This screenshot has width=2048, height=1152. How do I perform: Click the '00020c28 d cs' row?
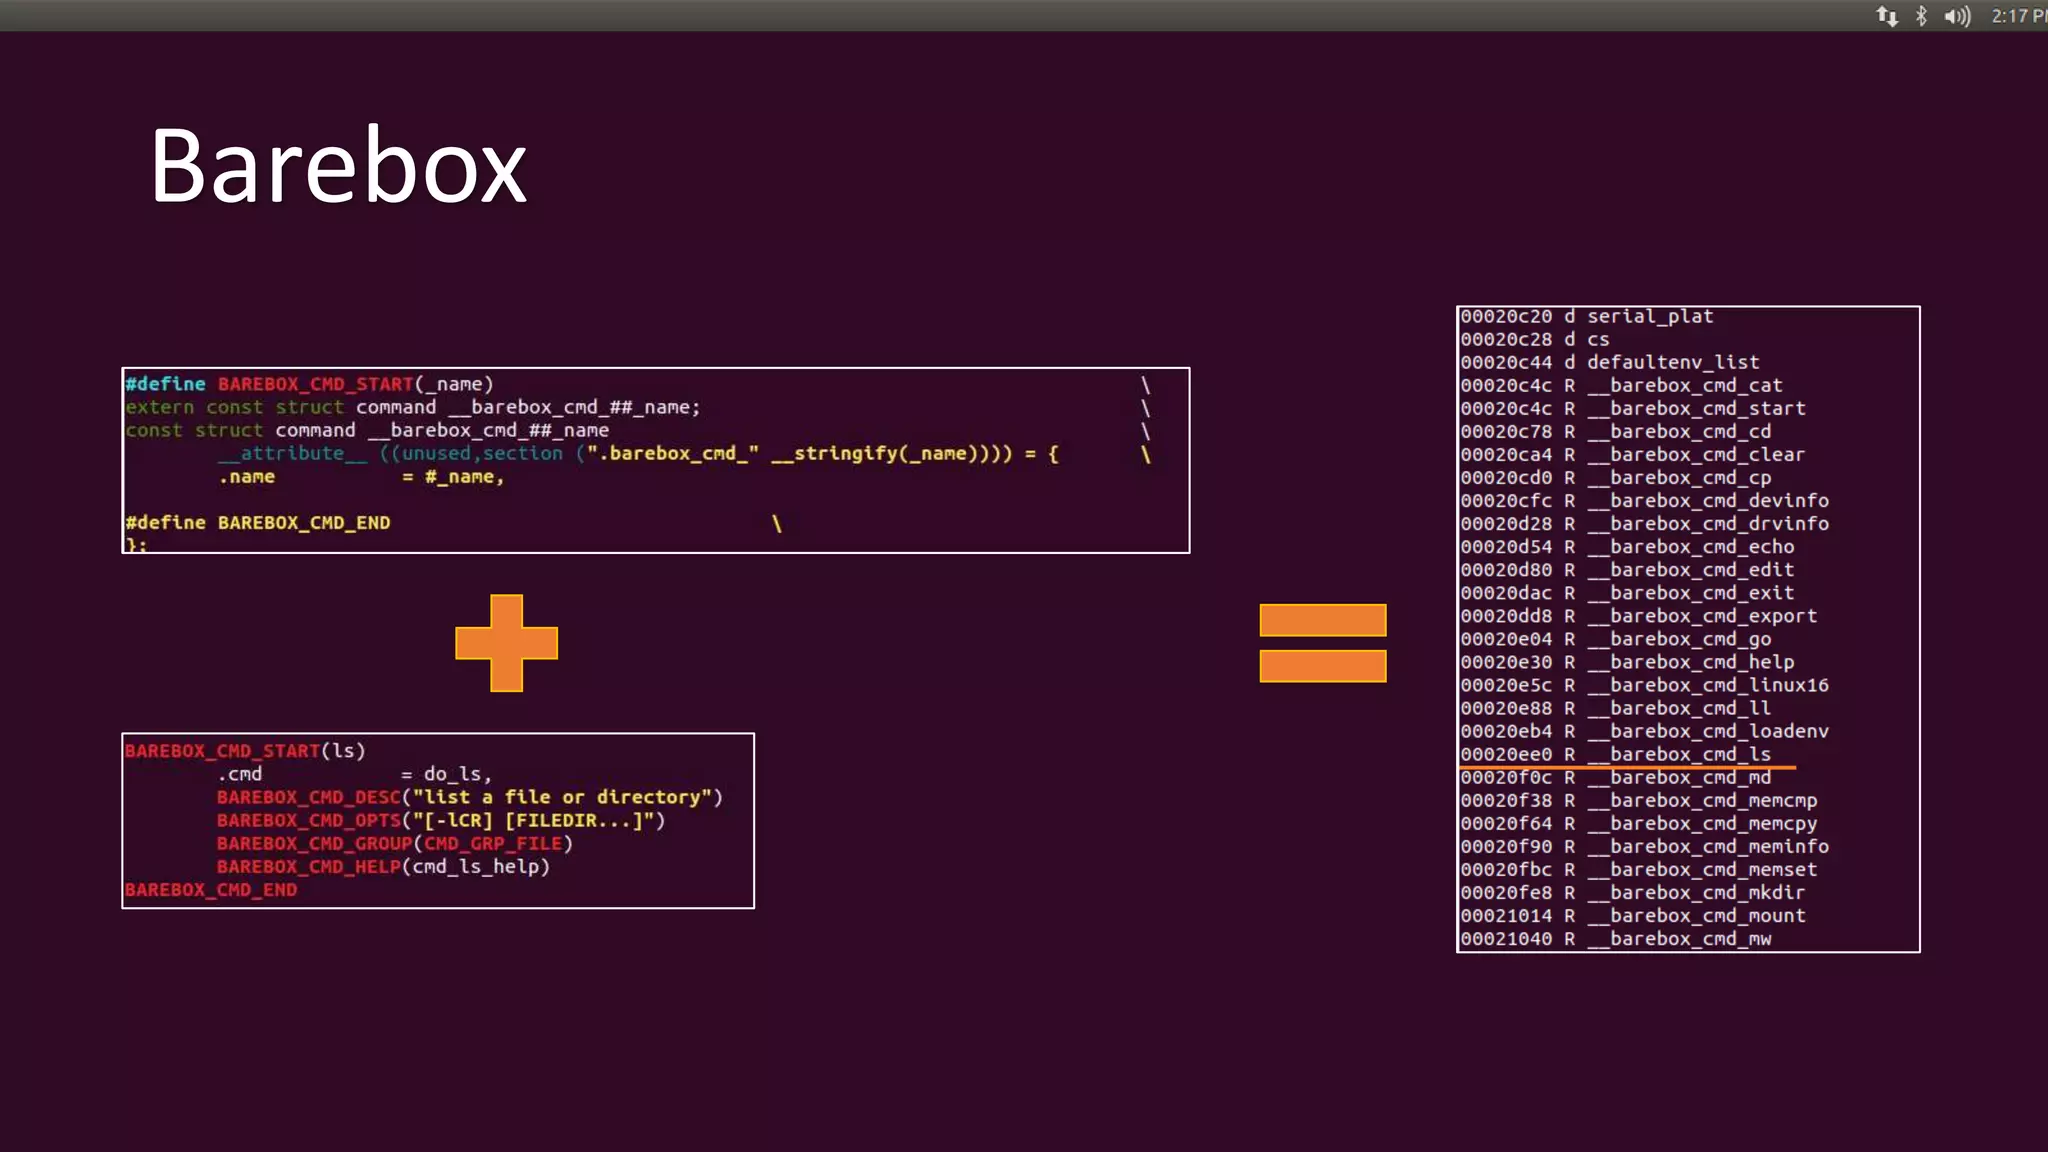1535,339
